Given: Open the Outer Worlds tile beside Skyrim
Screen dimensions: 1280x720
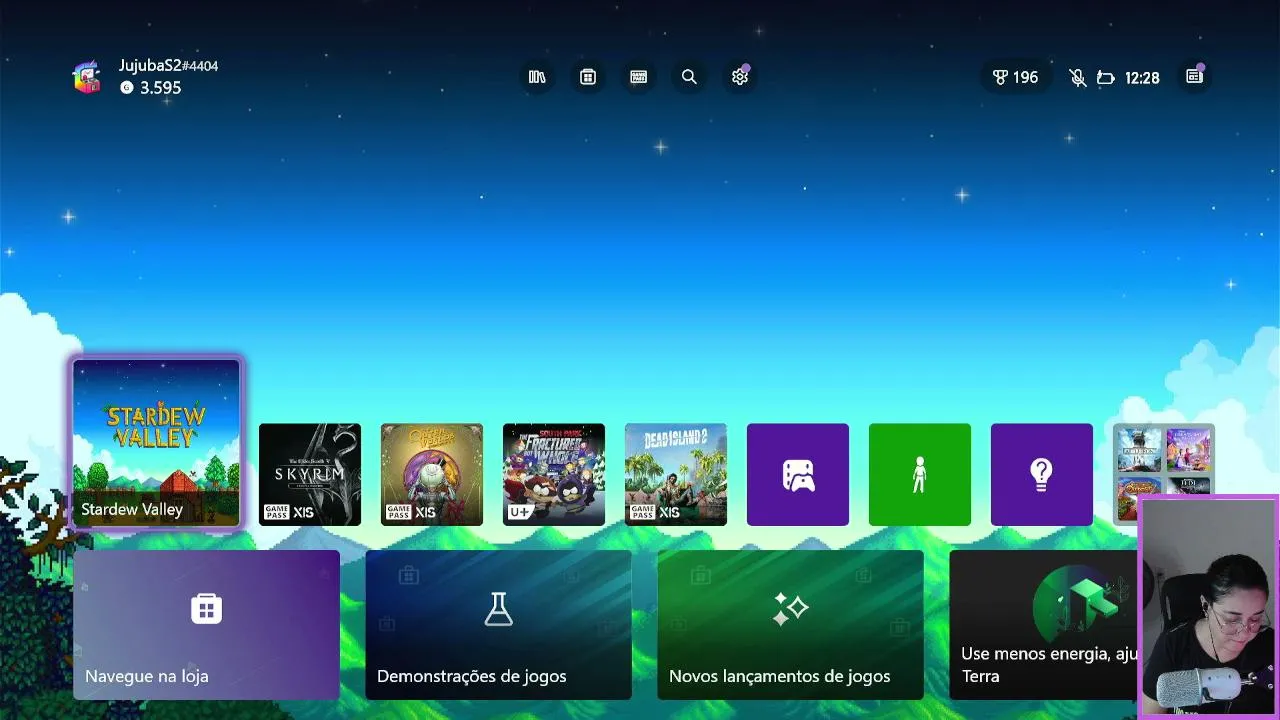Looking at the screenshot, I should pyautogui.click(x=432, y=474).
